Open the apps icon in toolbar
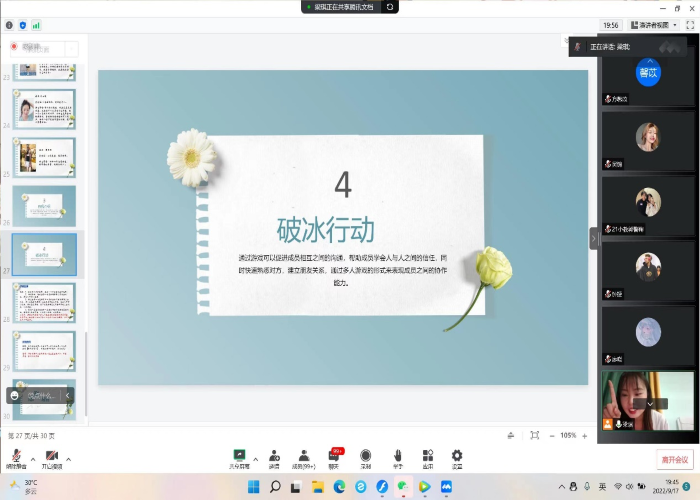Image resolution: width=700 pixels, height=500 pixels. click(x=427, y=456)
